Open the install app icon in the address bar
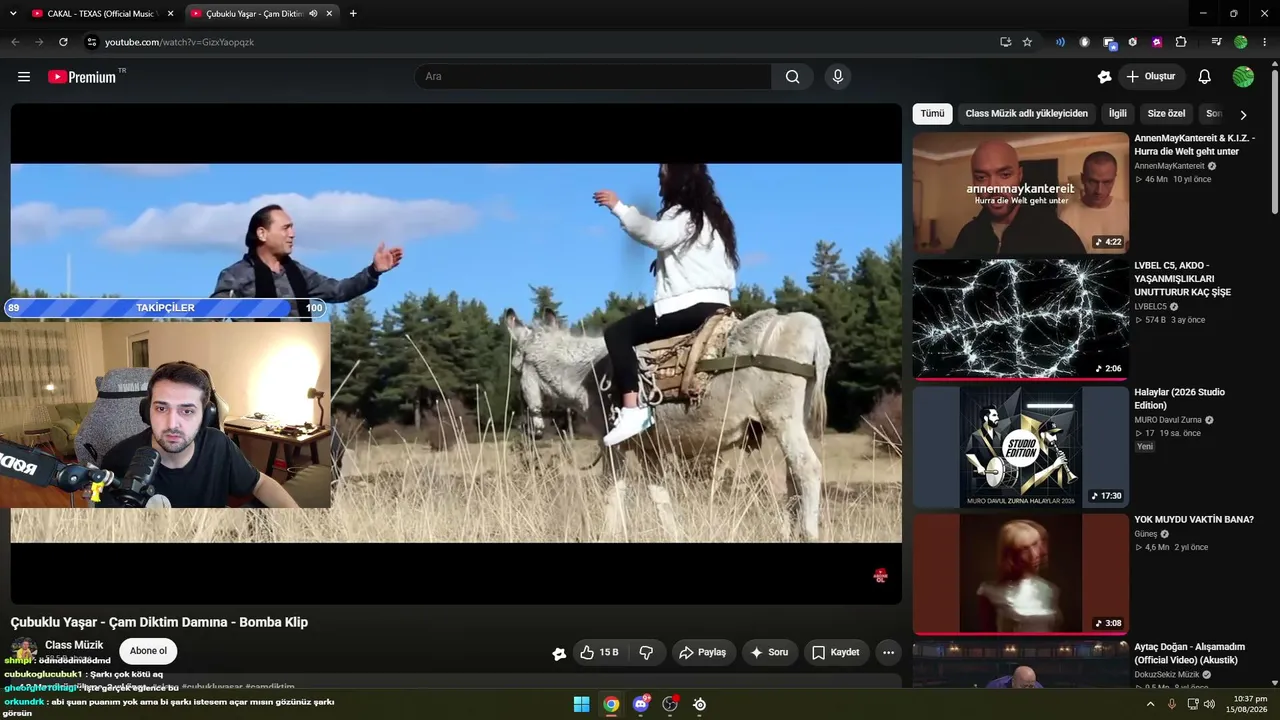Screen dimensions: 1280x720 coord(1005,42)
